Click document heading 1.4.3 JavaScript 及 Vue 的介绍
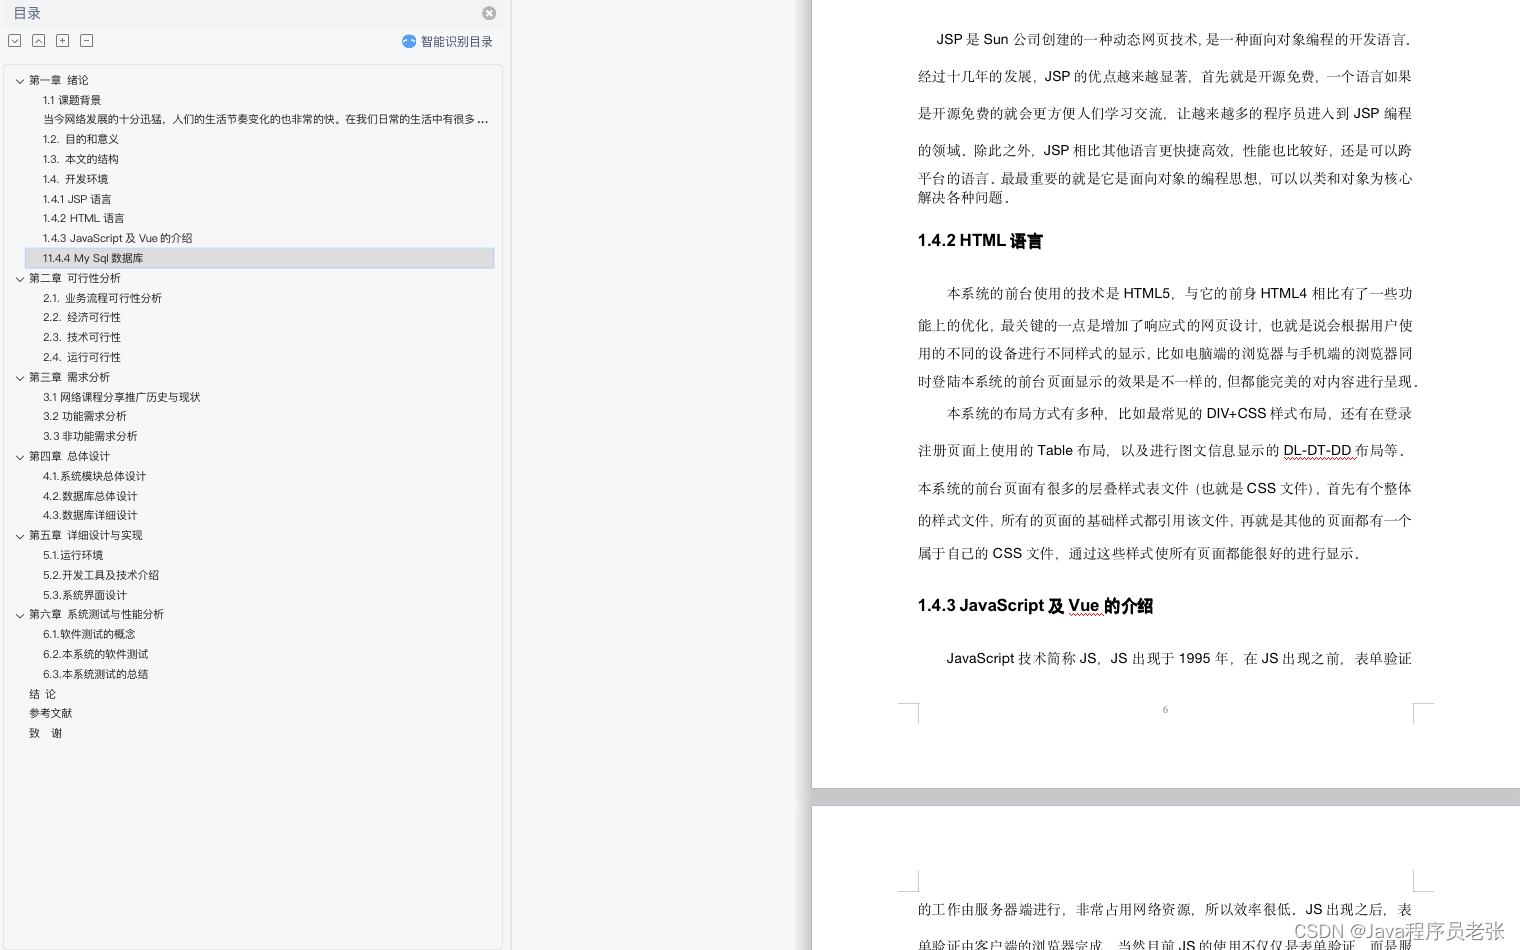Screen dimensions: 1520x950 coord(1035,606)
